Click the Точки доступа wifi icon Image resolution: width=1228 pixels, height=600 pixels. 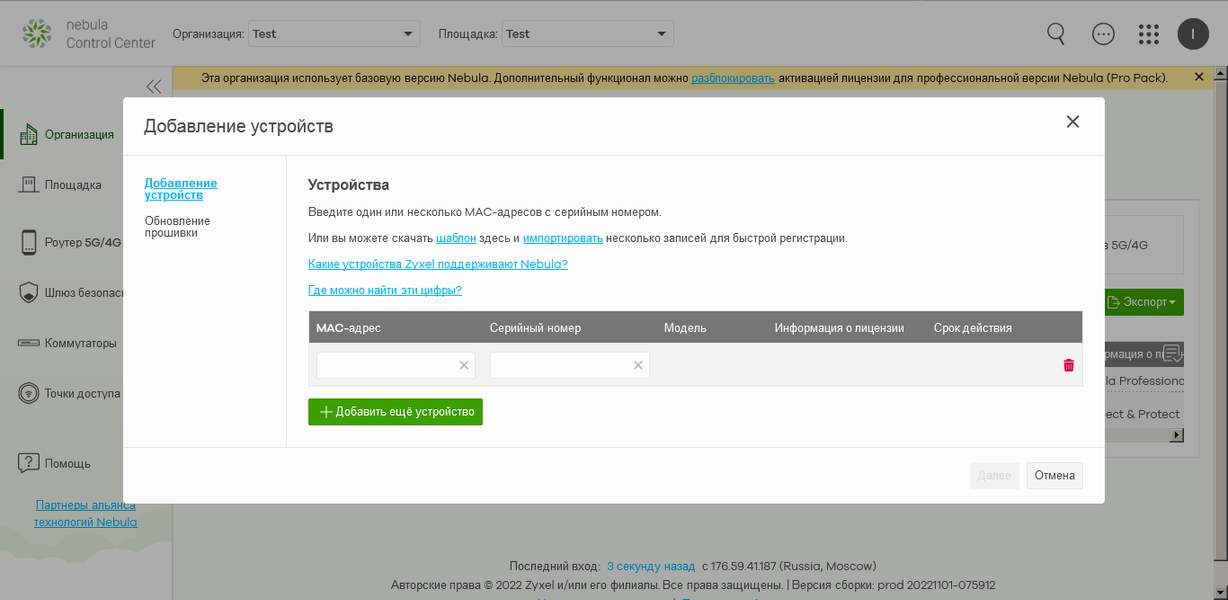click(28, 393)
